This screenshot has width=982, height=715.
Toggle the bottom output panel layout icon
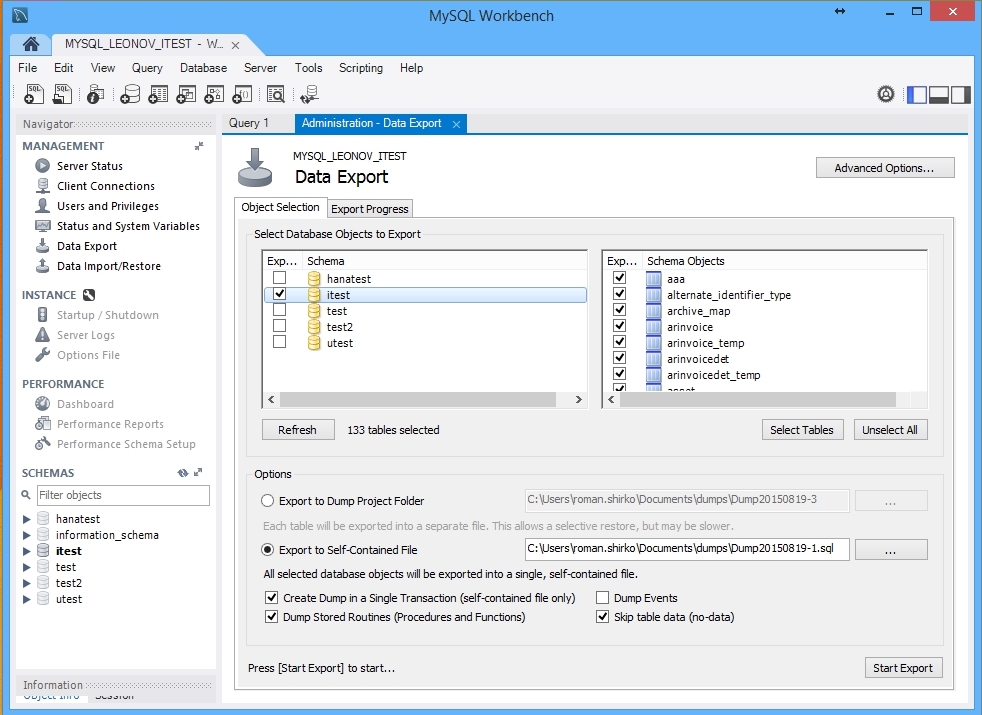pyautogui.click(x=939, y=94)
